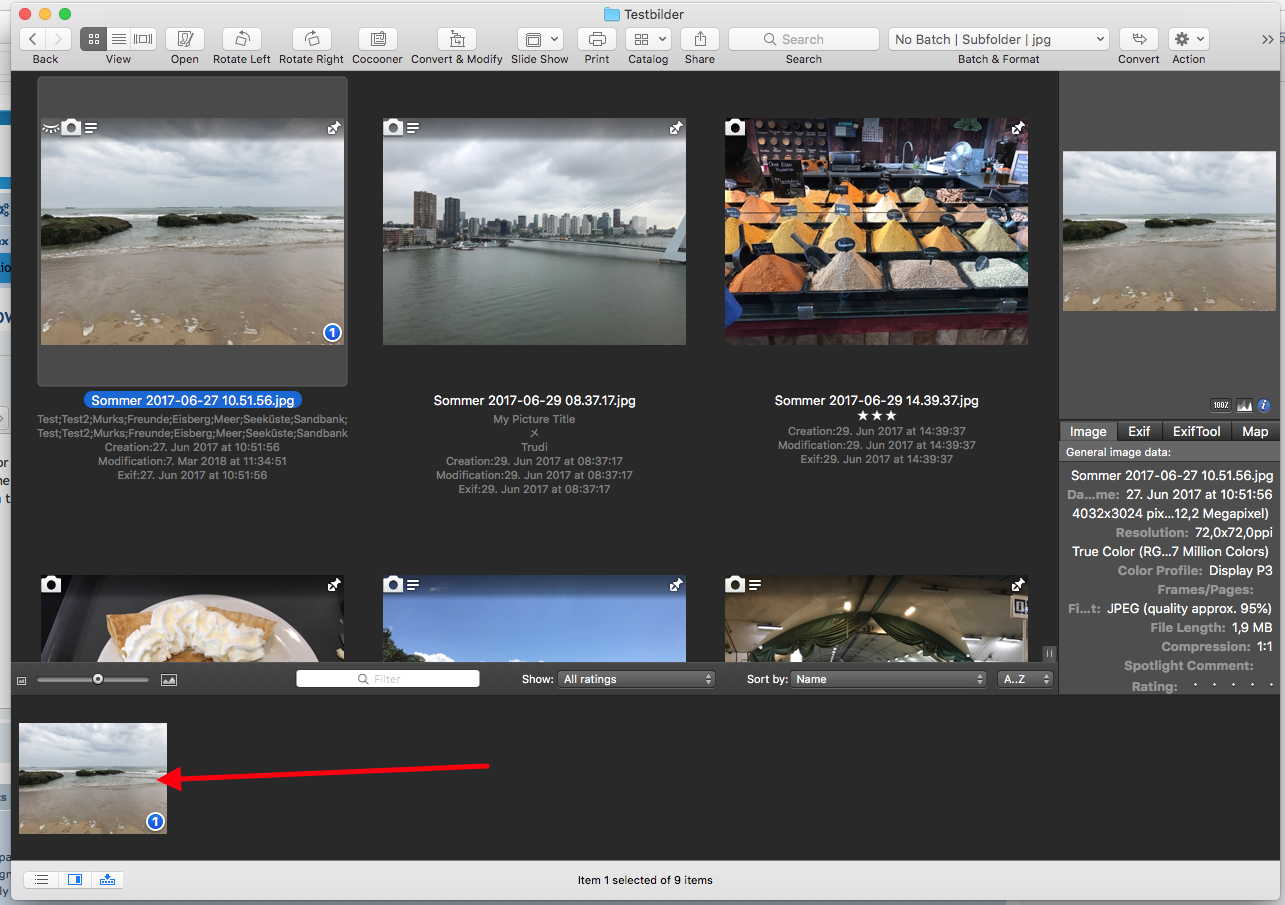The height and width of the screenshot is (905, 1285).
Task: Switch to list view in toolbar
Action: coord(118,39)
